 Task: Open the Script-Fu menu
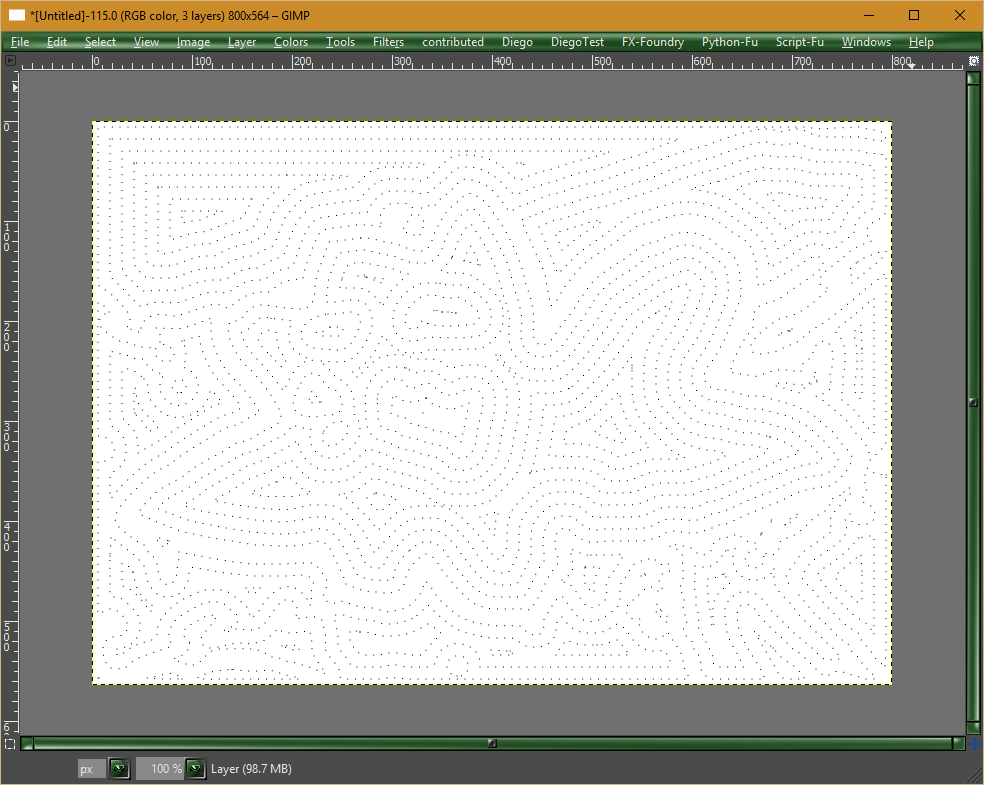(x=800, y=42)
